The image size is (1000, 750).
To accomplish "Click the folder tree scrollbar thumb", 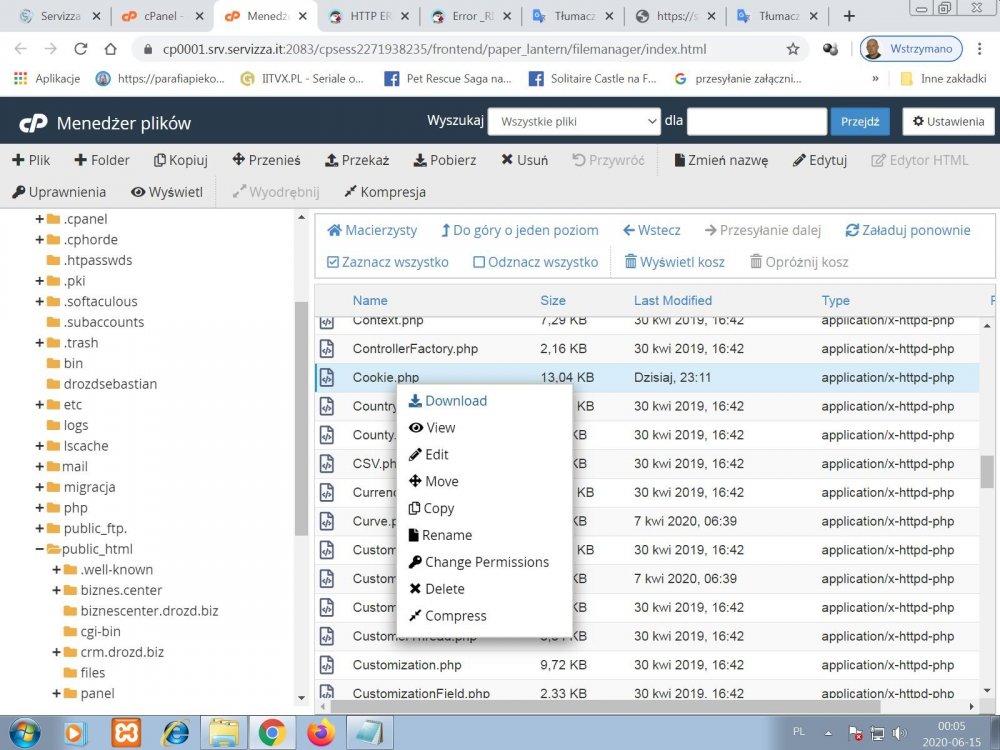I will coord(302,418).
